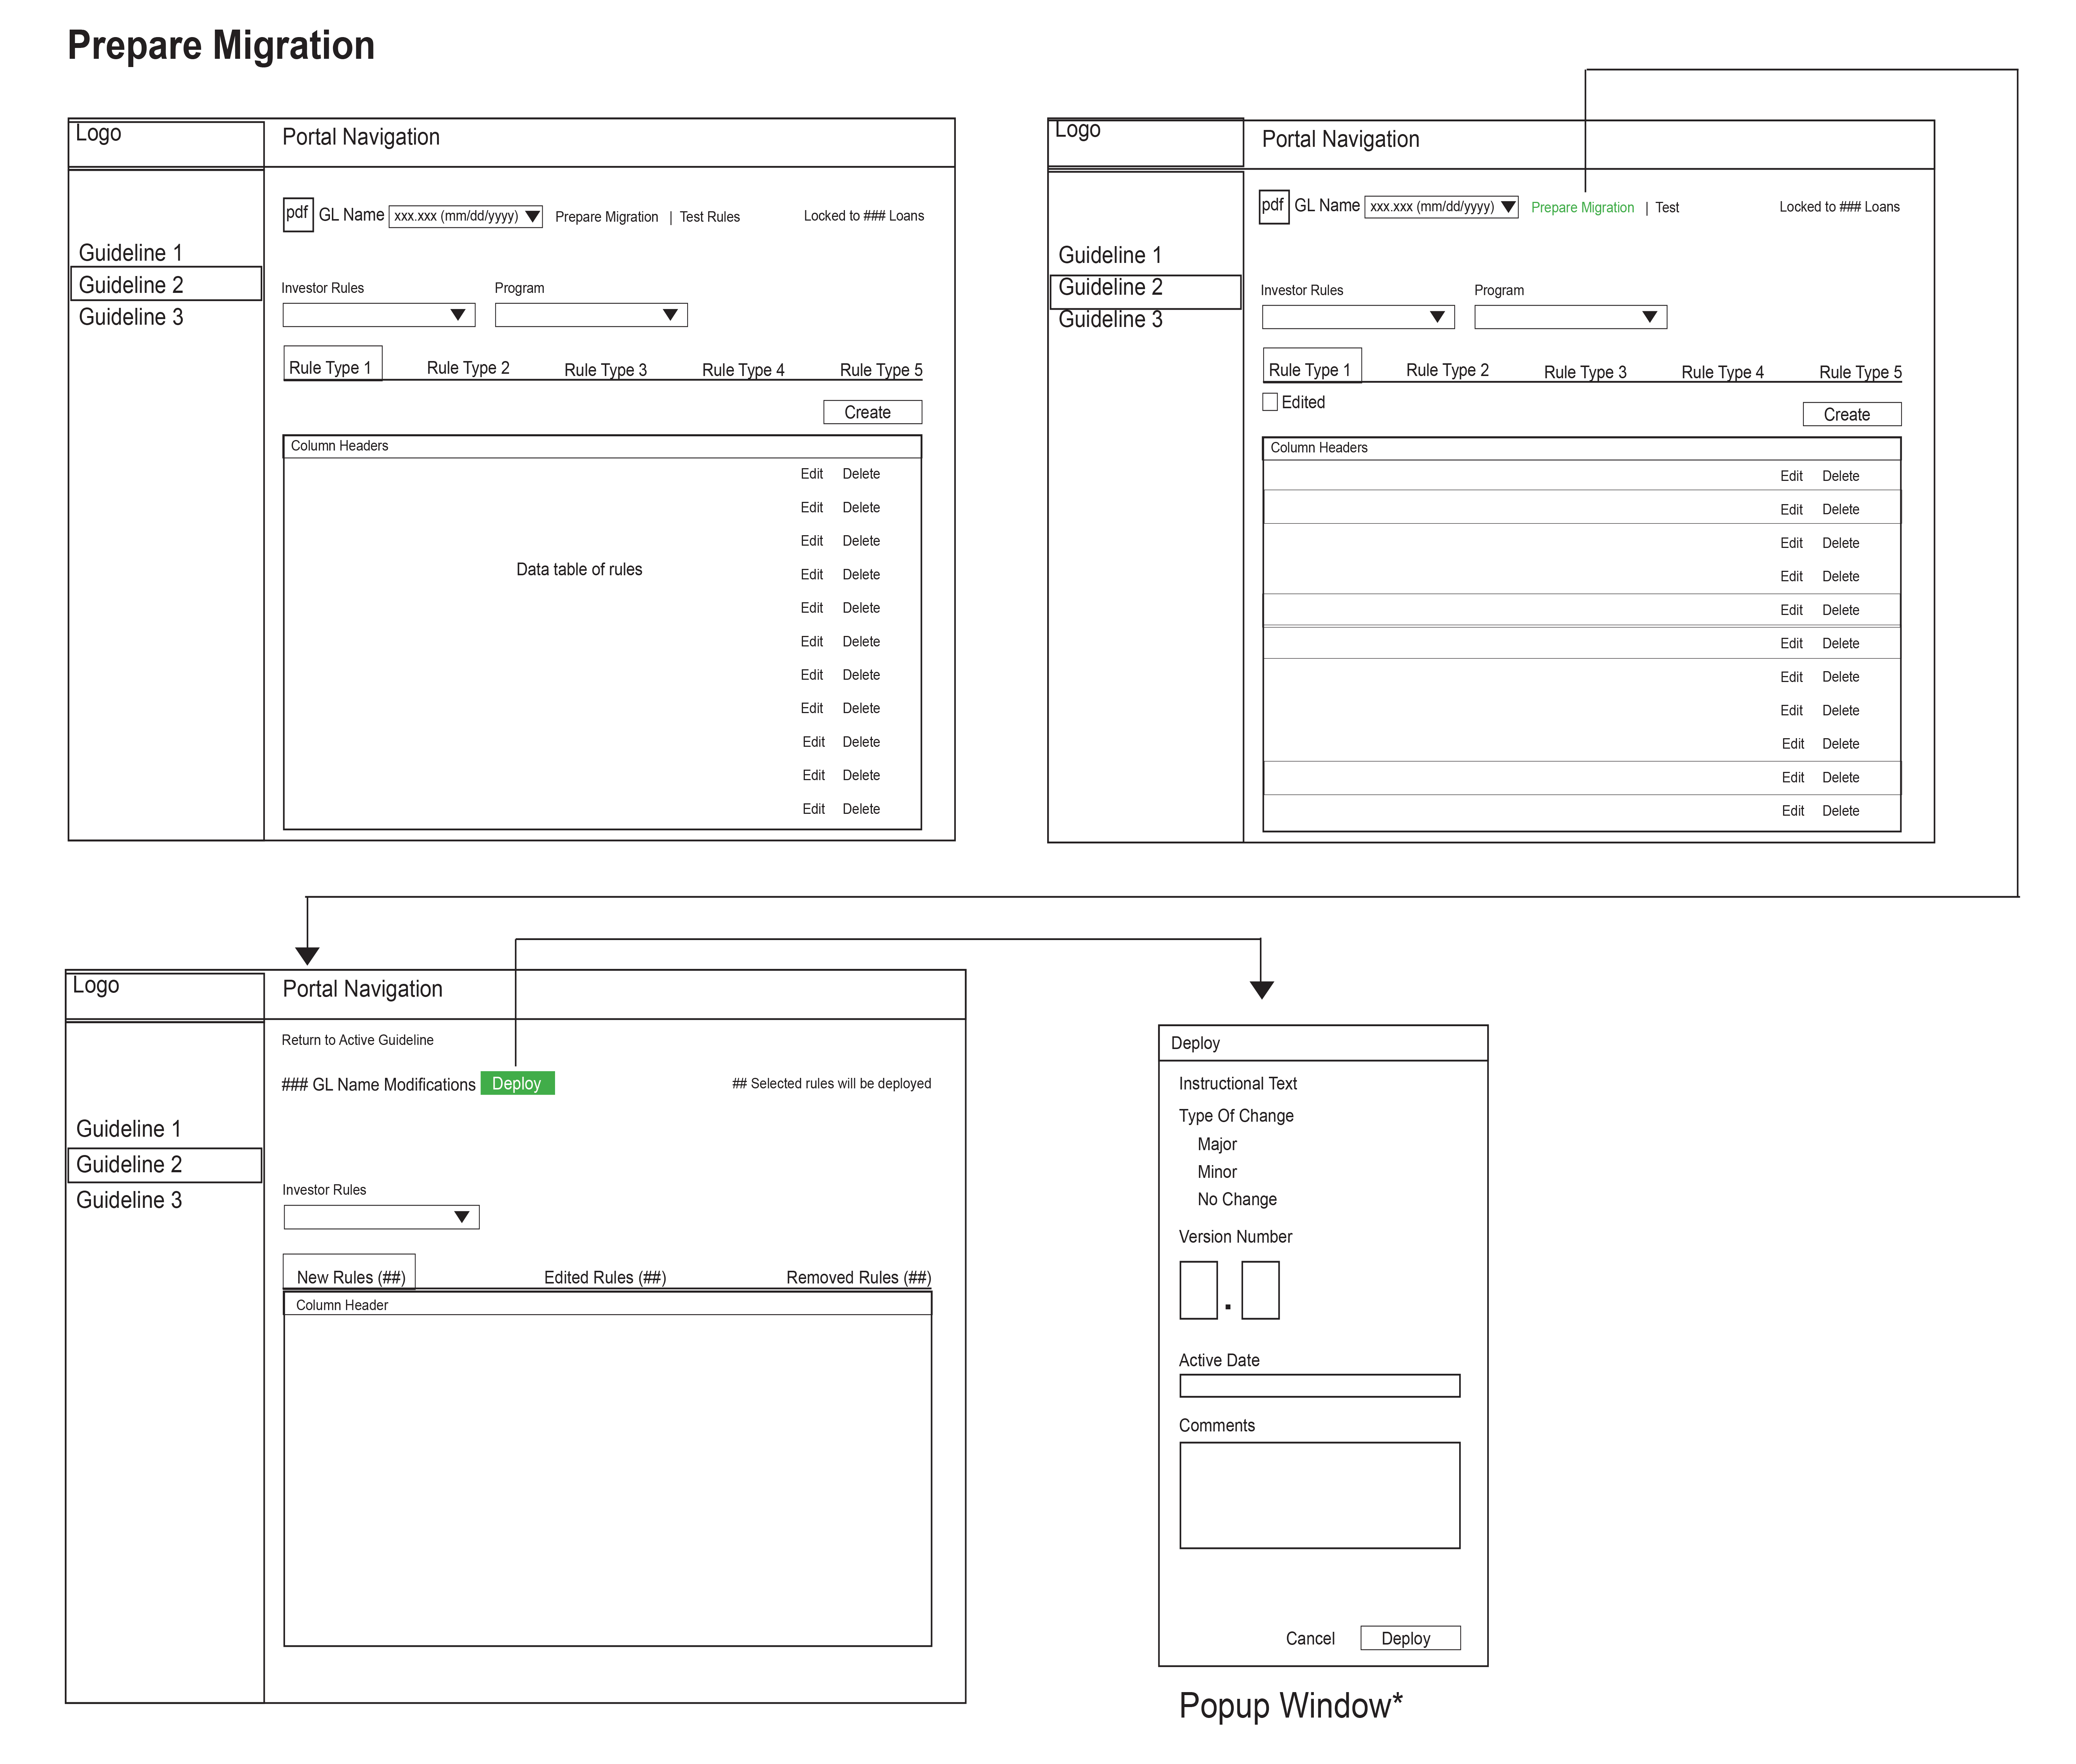Select Guideline 3 in top-left wireframe sidebar
This screenshot has height=1764, width=2076.
(x=131, y=317)
